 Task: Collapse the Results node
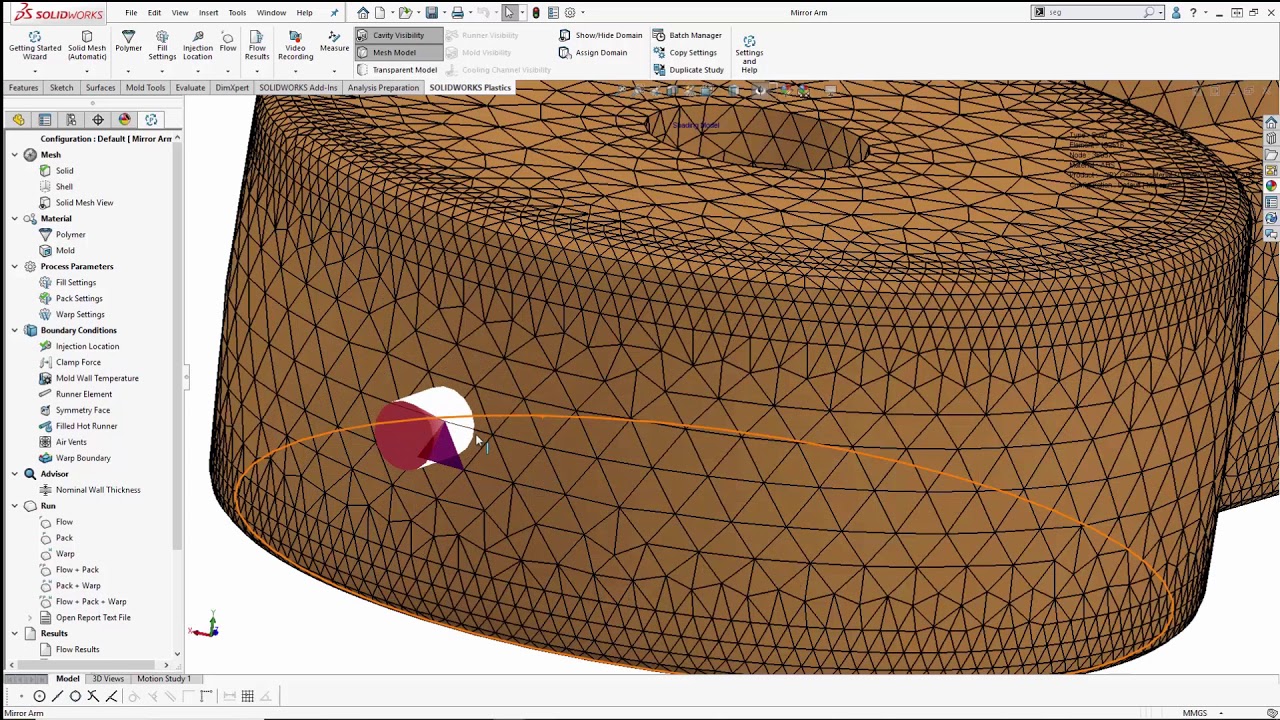14,634
